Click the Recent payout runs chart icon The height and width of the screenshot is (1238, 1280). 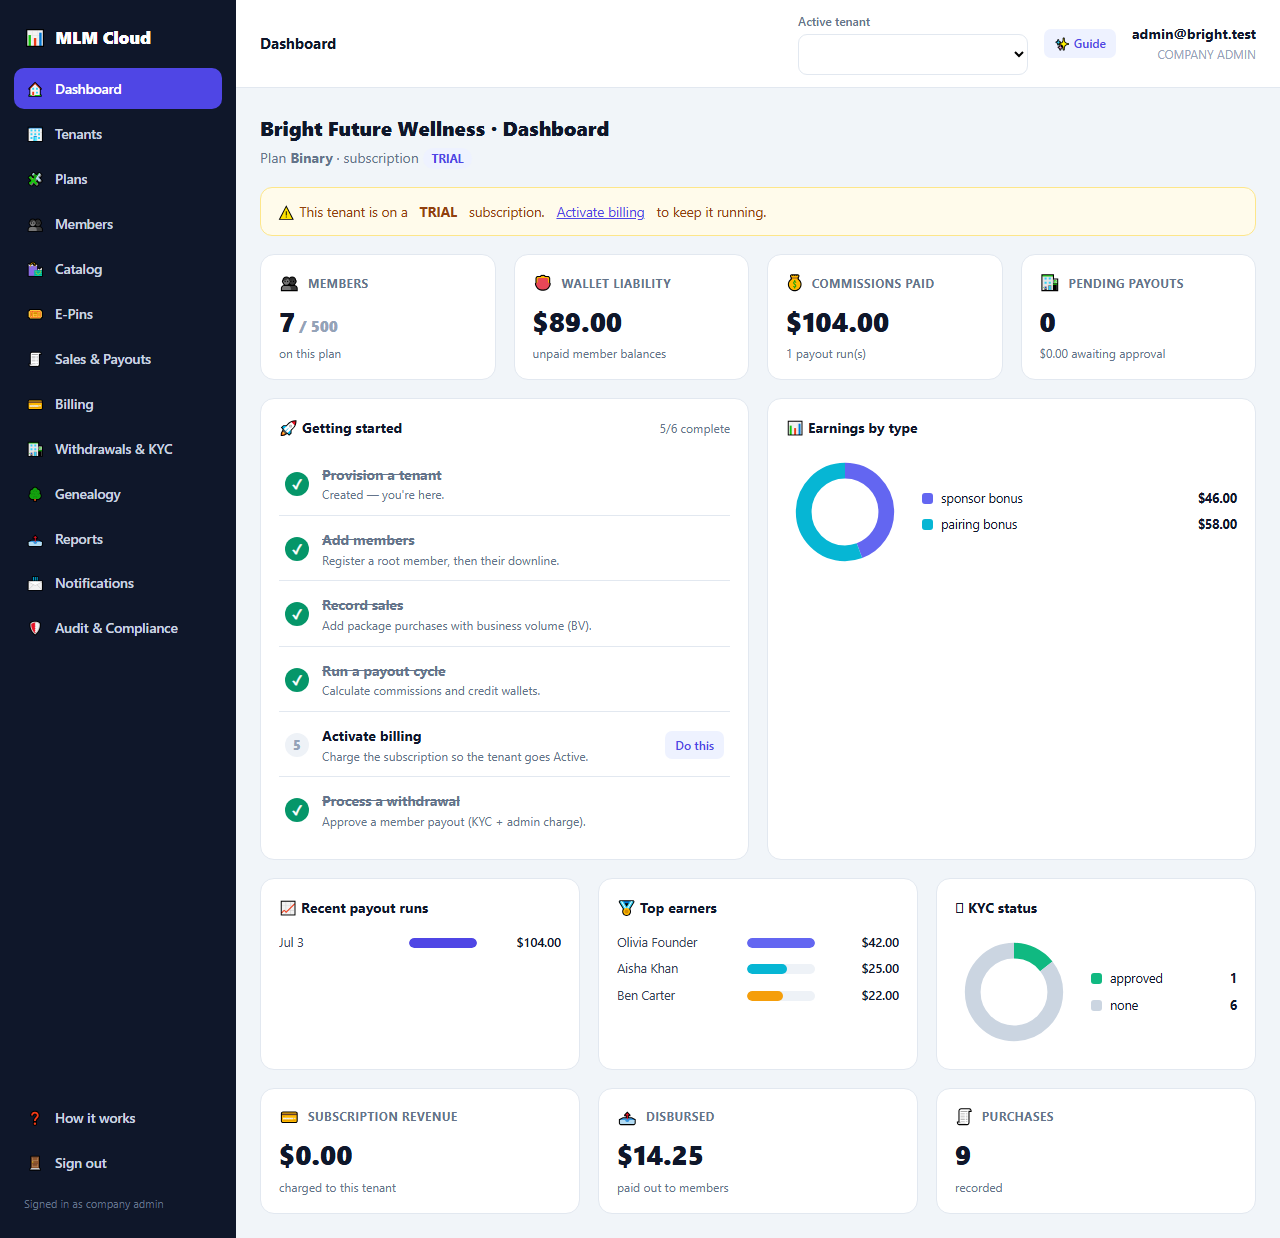[288, 908]
